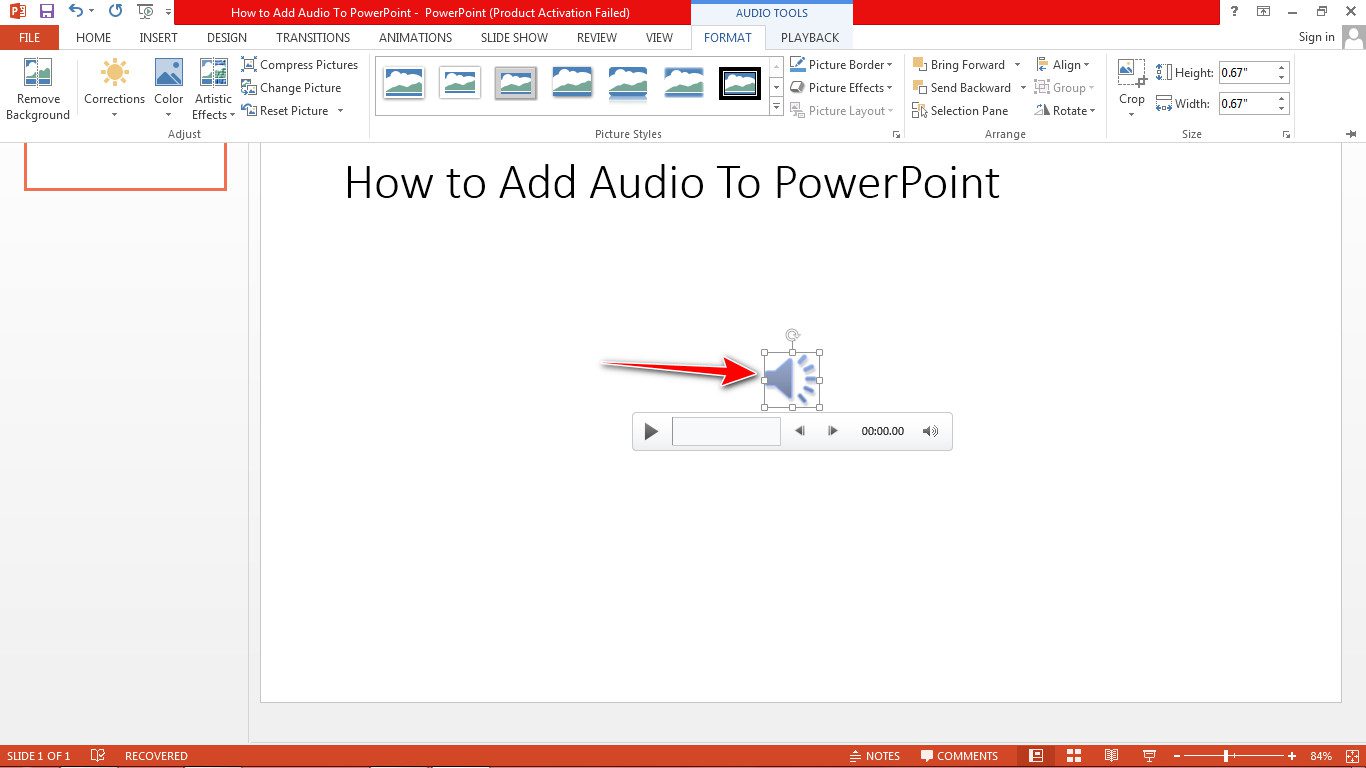Click the Undo arrow icon
1366x768 pixels.
coord(76,12)
